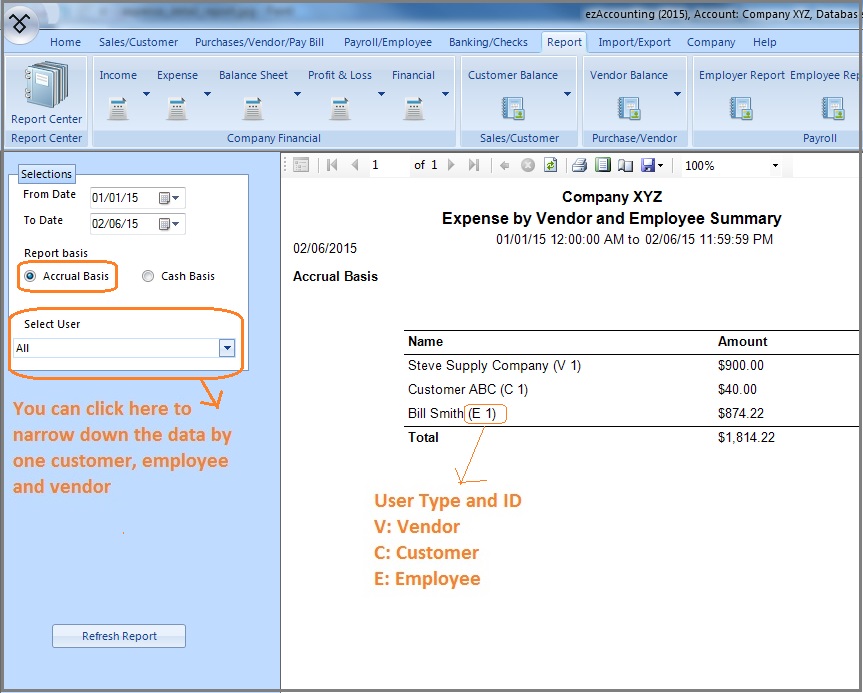Viewport: 863px width, 693px height.
Task: Open the Banking/Checks tab
Action: (x=489, y=42)
